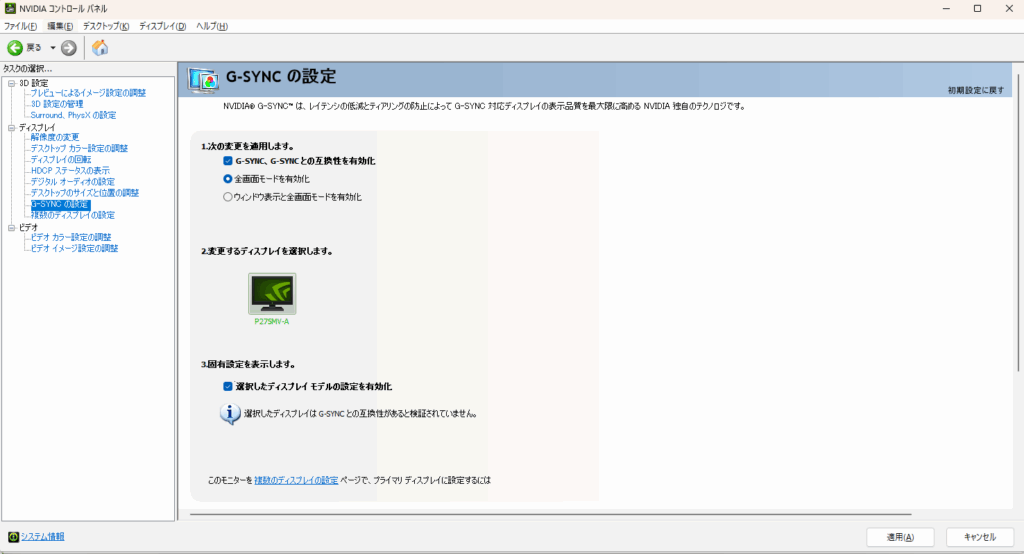Click the Forward arrow icon
1024x554 pixels.
click(x=69, y=48)
